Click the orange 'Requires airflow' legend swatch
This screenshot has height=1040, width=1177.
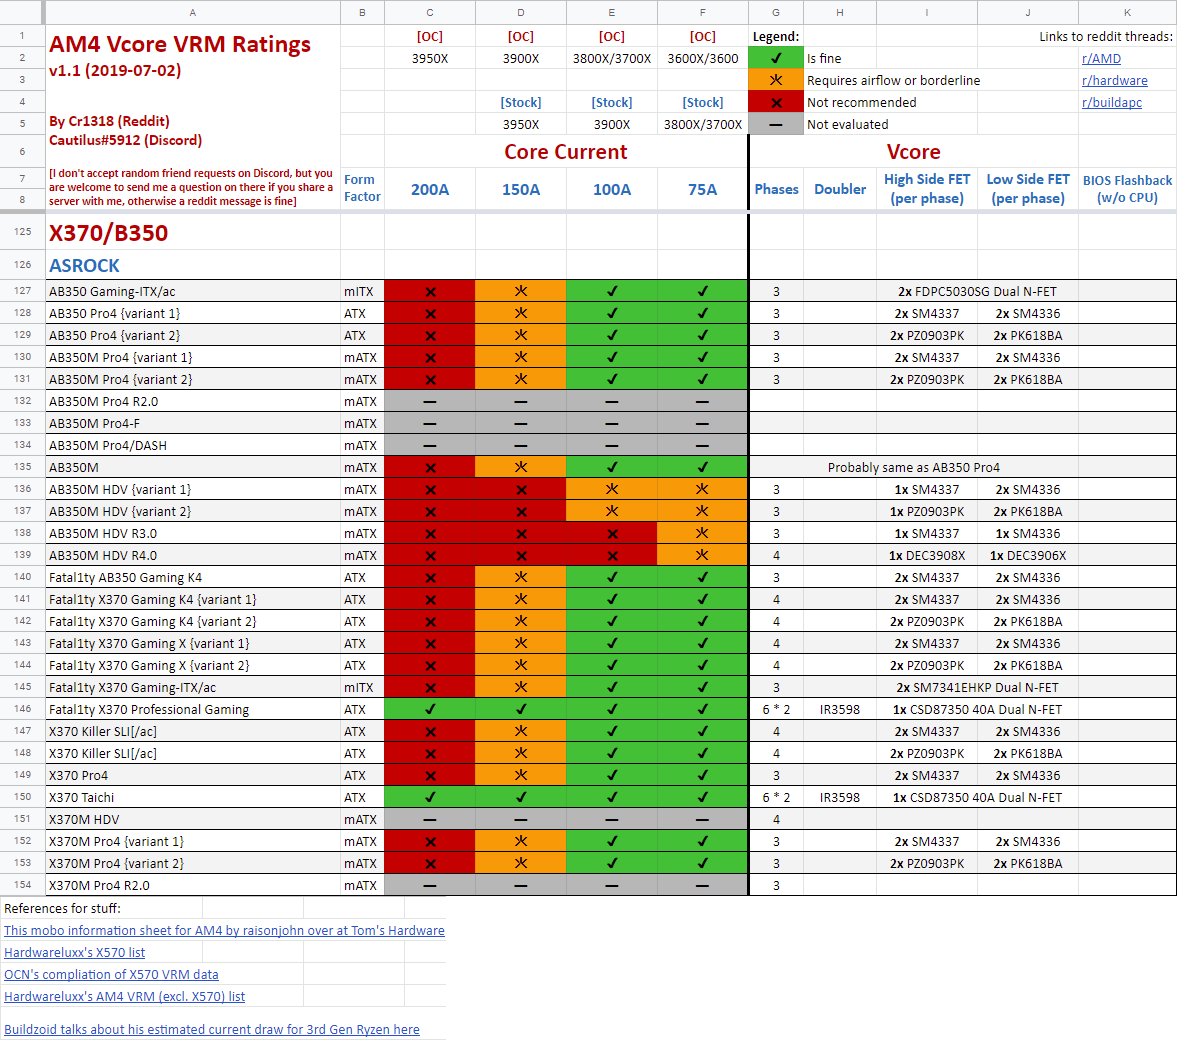775,80
